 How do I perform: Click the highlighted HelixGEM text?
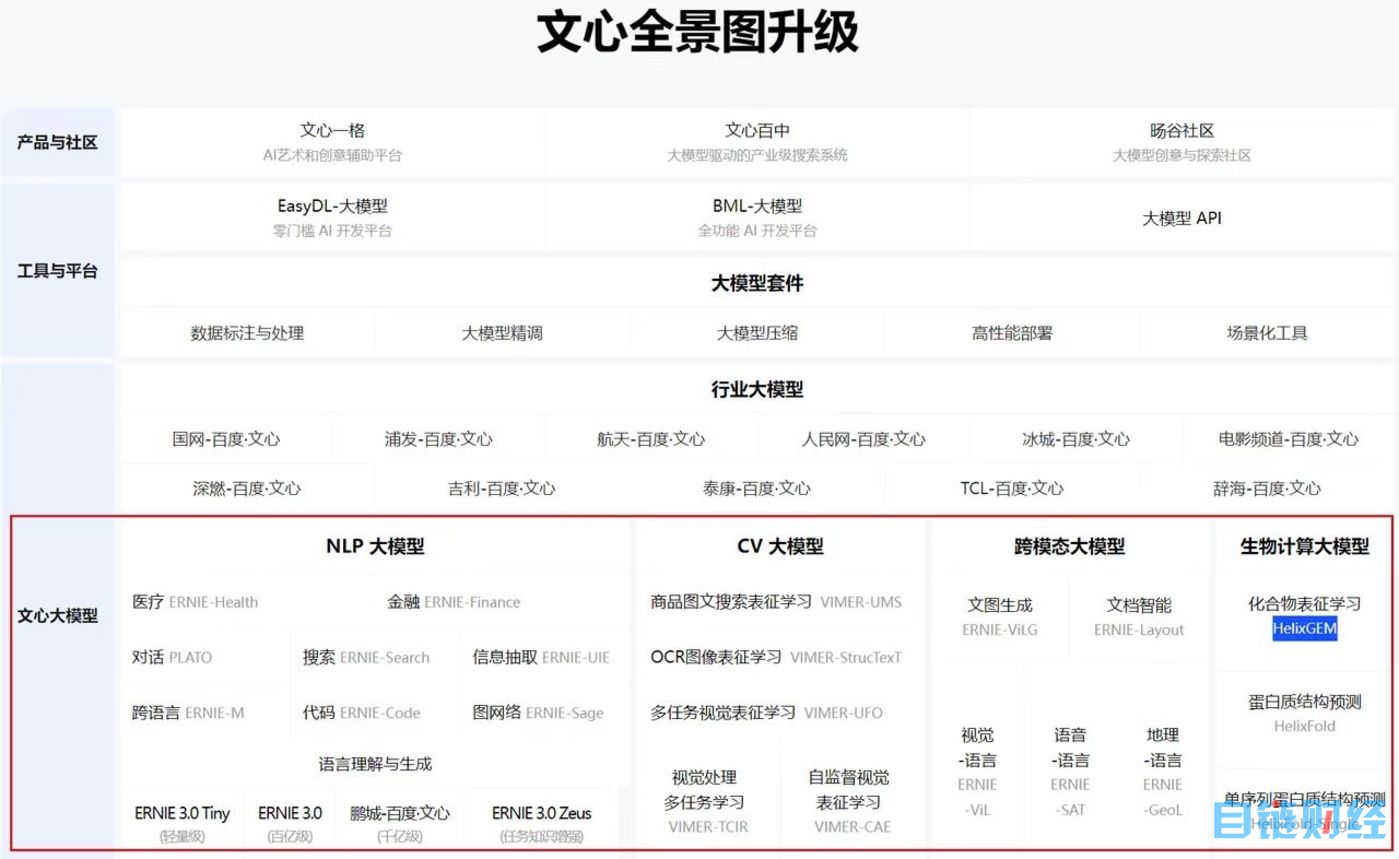coord(1305,629)
